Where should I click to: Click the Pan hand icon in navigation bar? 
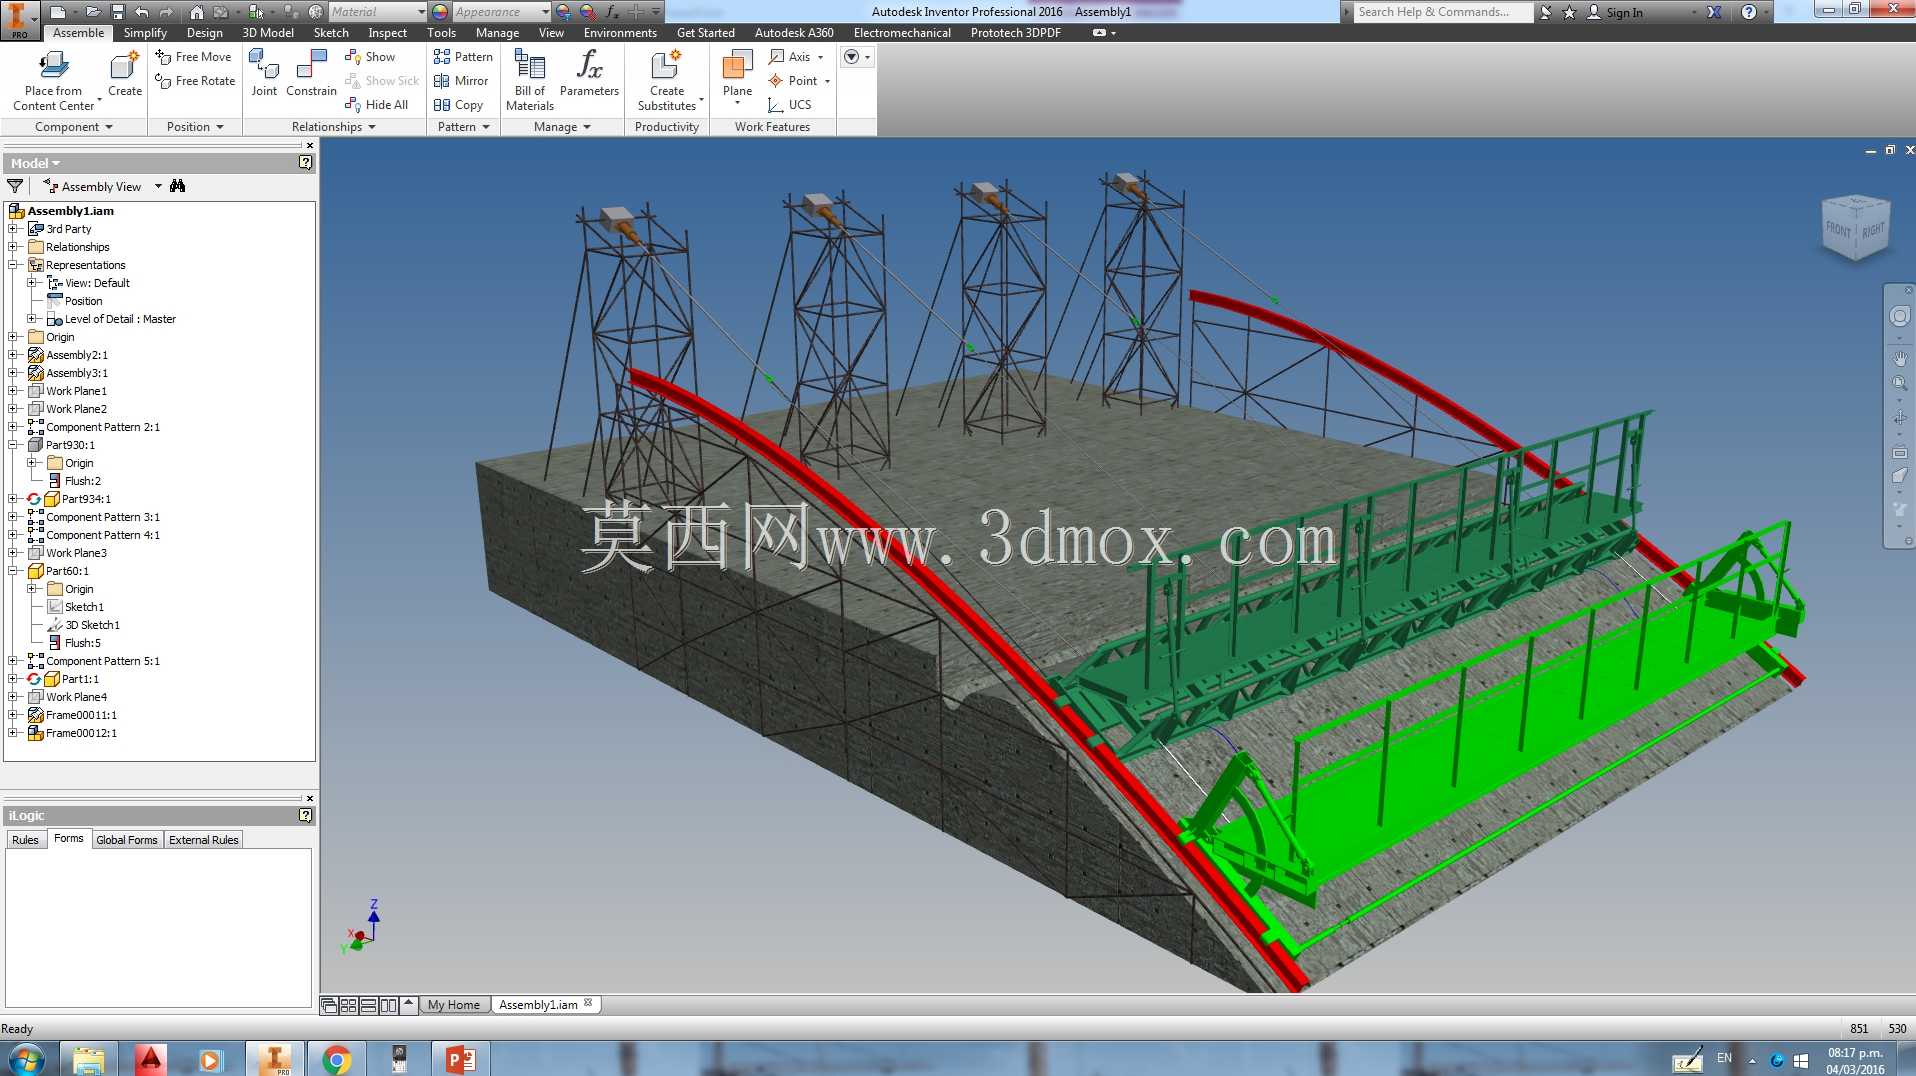(1900, 357)
